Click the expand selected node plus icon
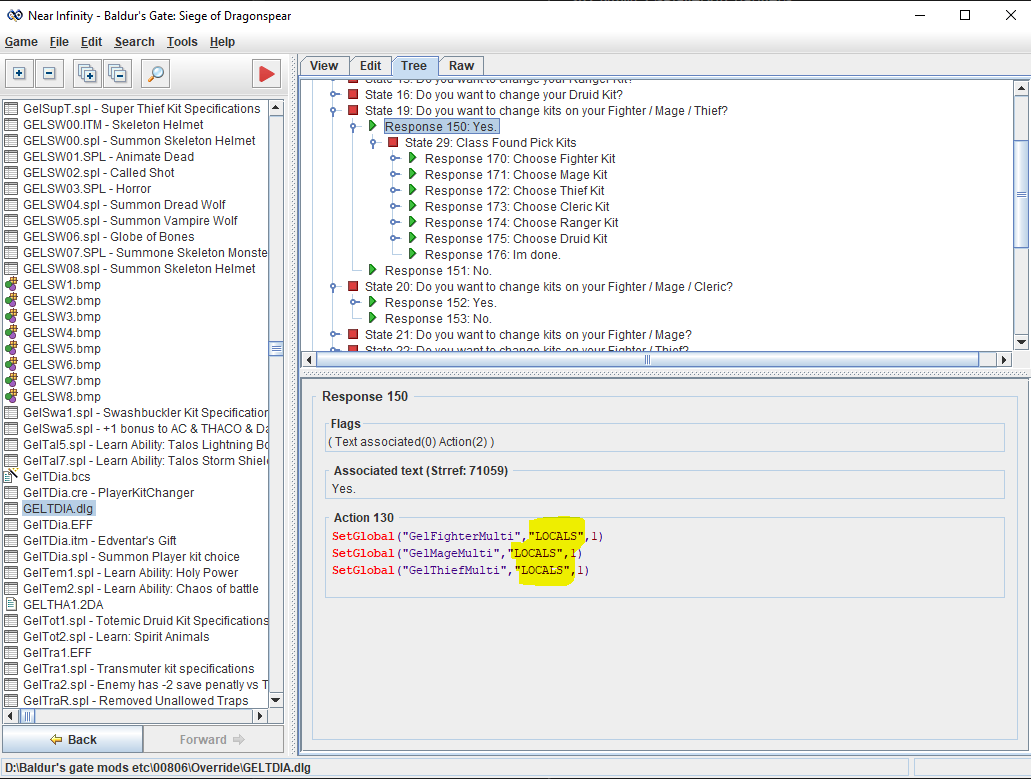Screen dimensions: 1031x779 click(x=19, y=73)
